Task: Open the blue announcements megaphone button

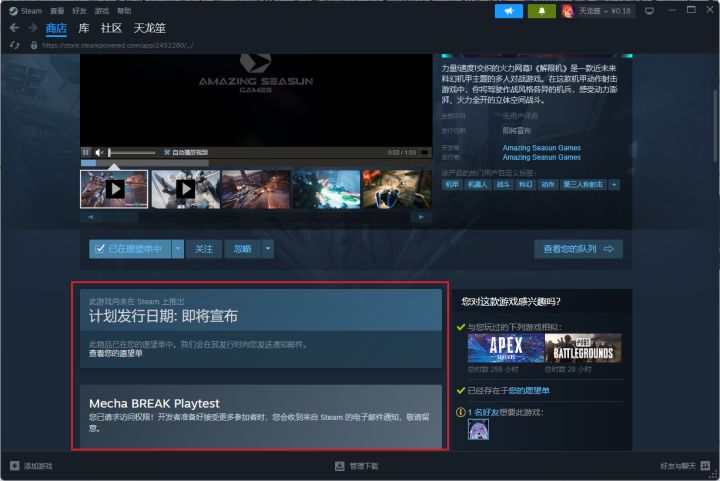Action: 509,11
